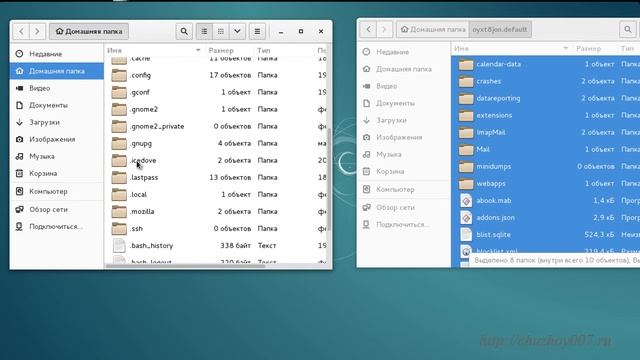
Task: Click back arrow in right window
Action: click(368, 29)
